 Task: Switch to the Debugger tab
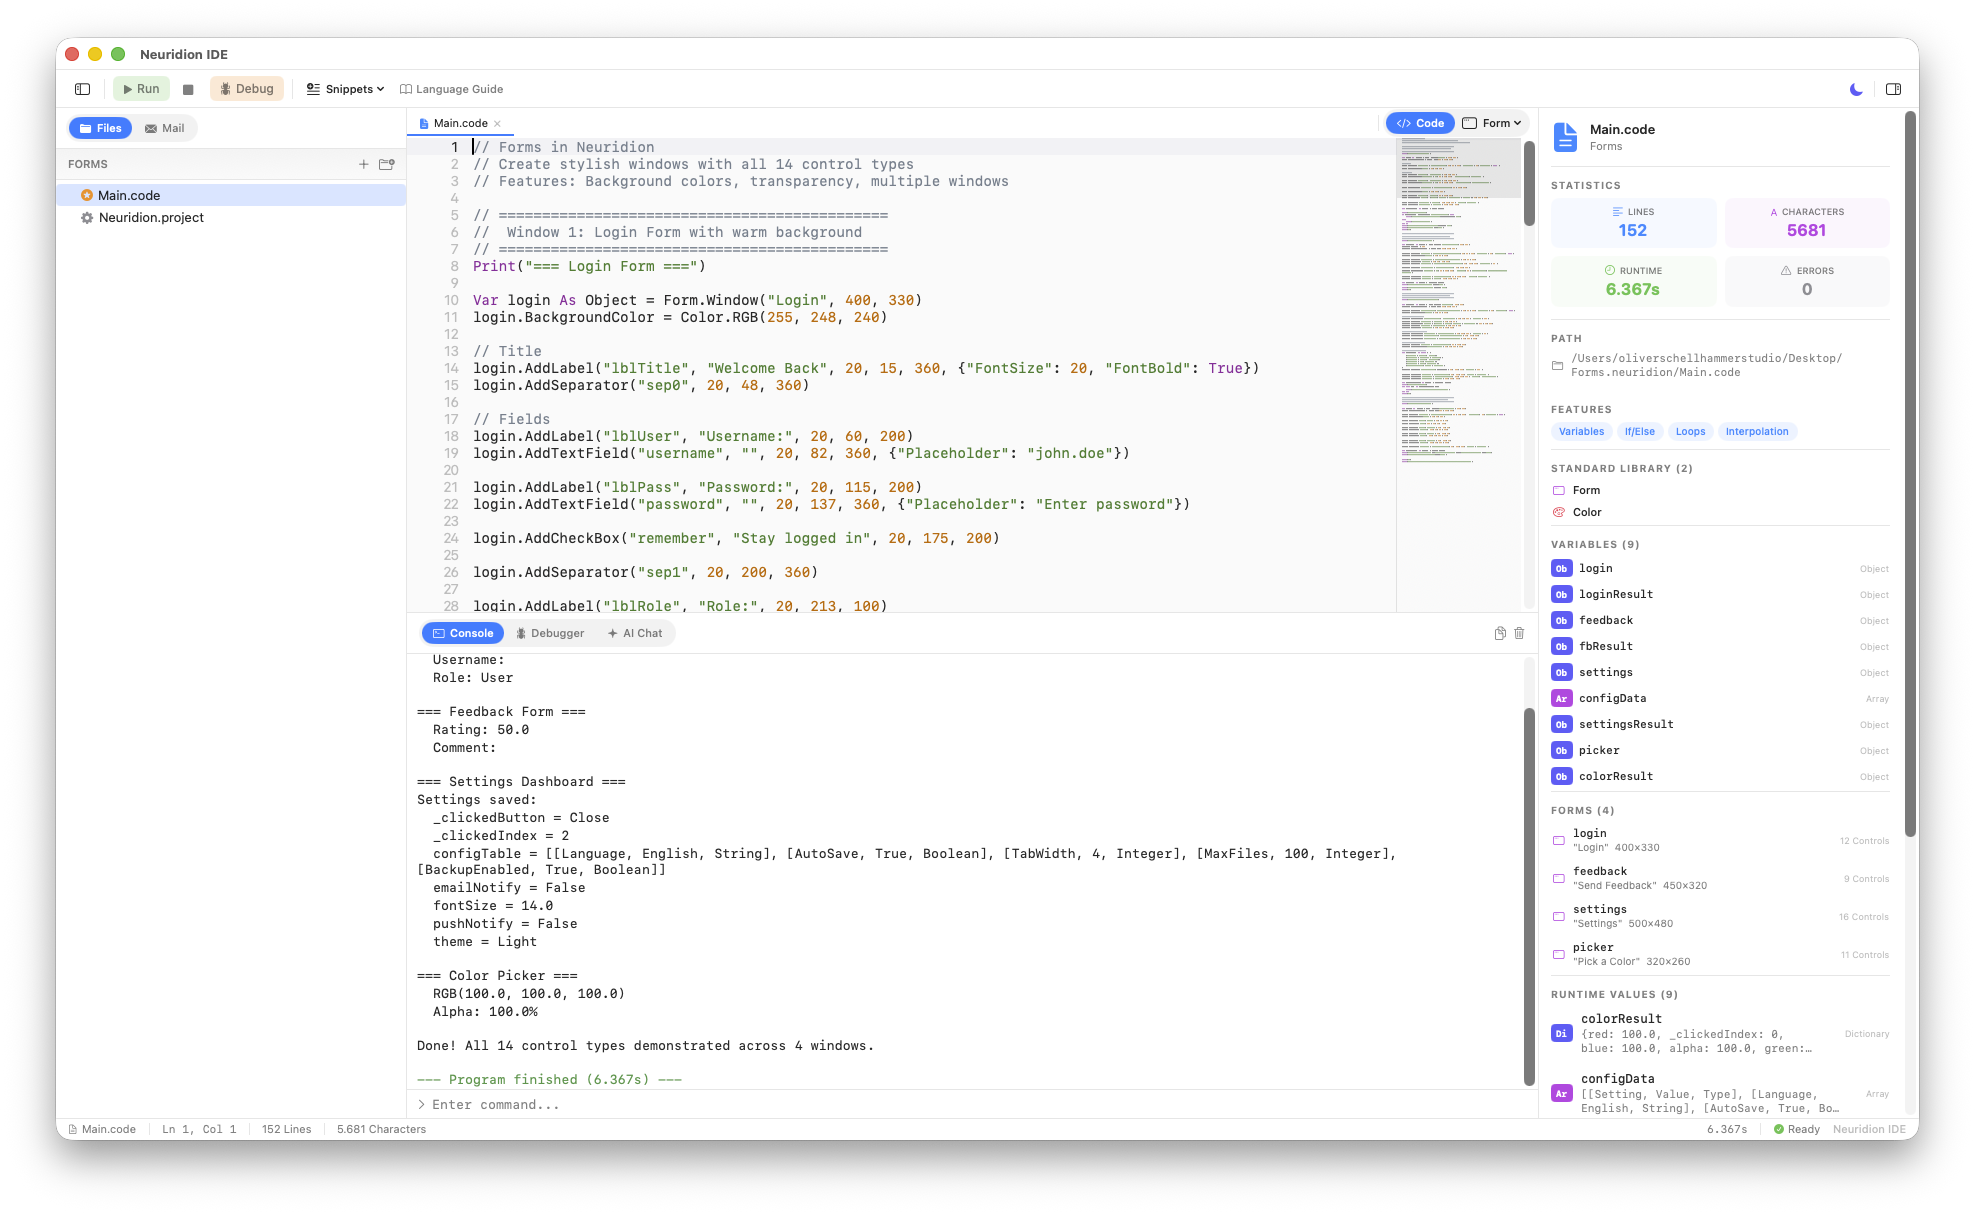pyautogui.click(x=550, y=633)
